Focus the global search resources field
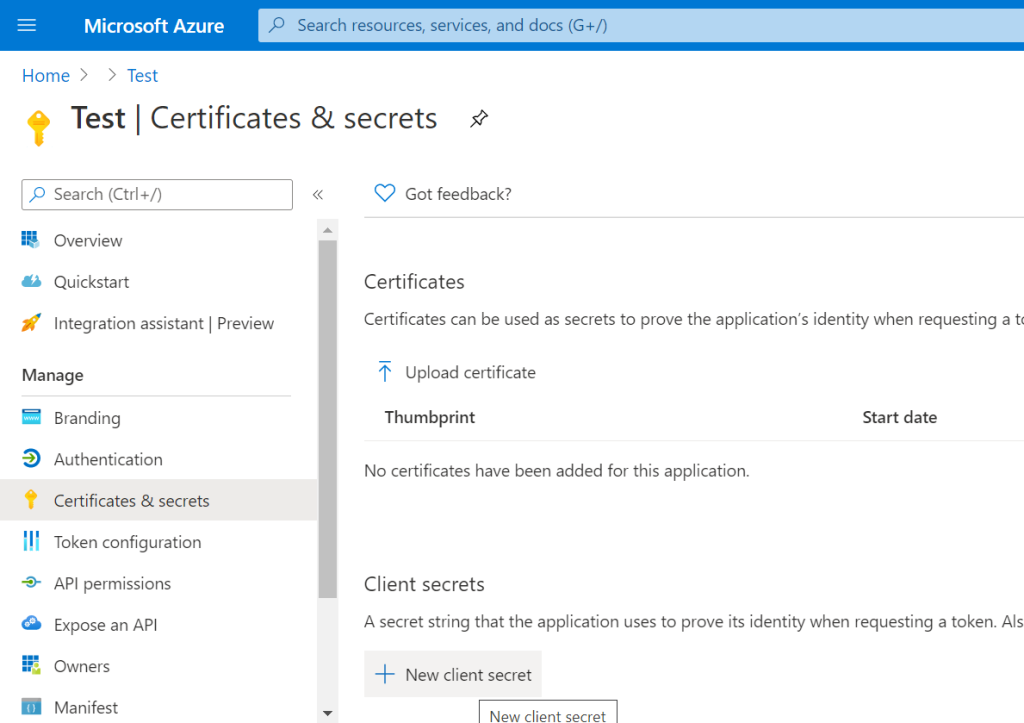 pos(641,25)
